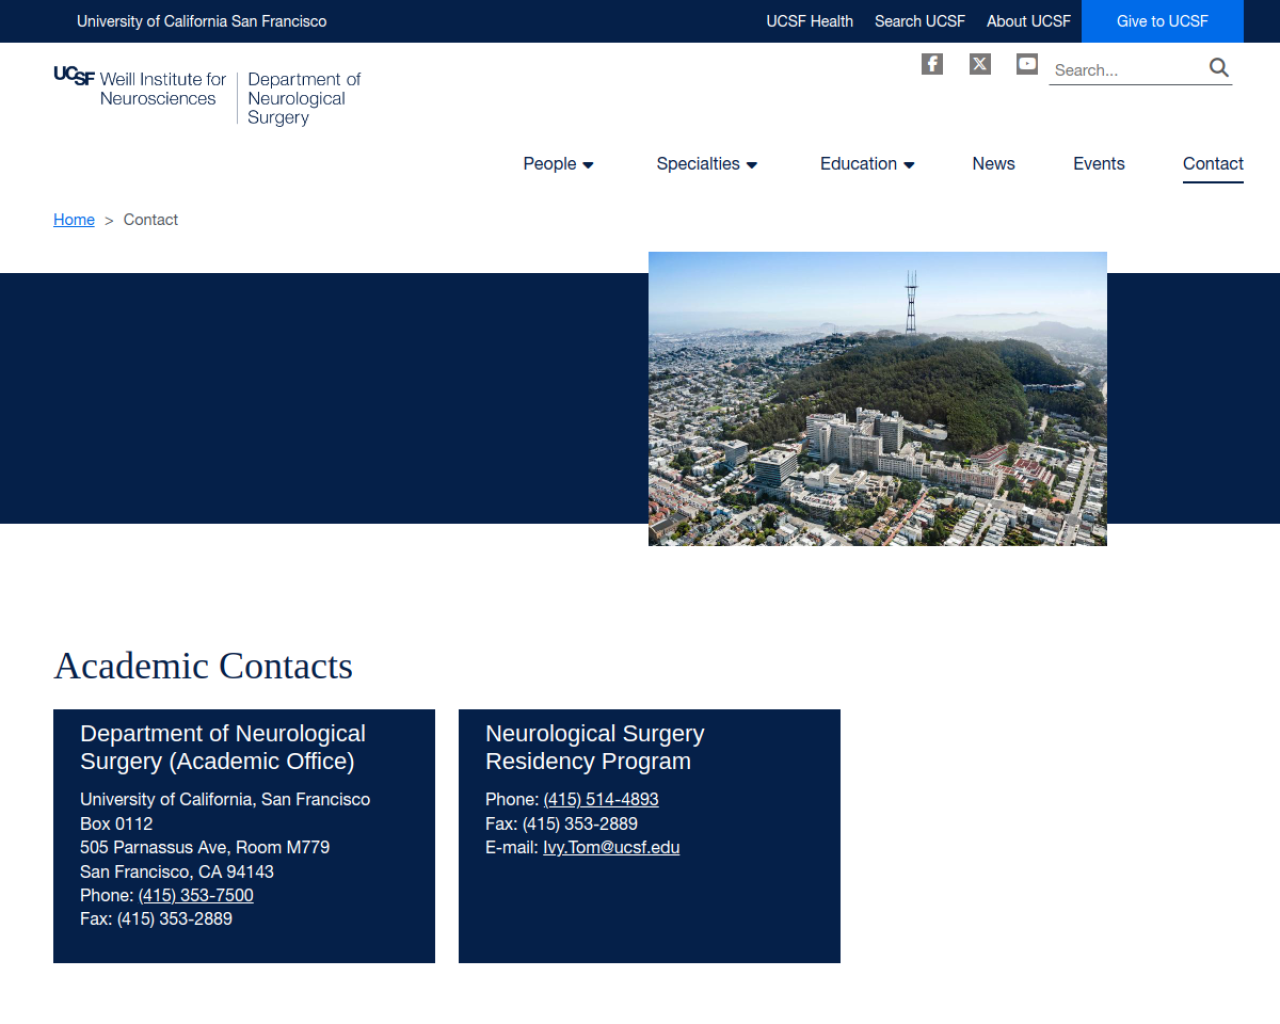The width and height of the screenshot is (1280, 1024).
Task: Open the X (Twitter) social icon
Action: [980, 64]
